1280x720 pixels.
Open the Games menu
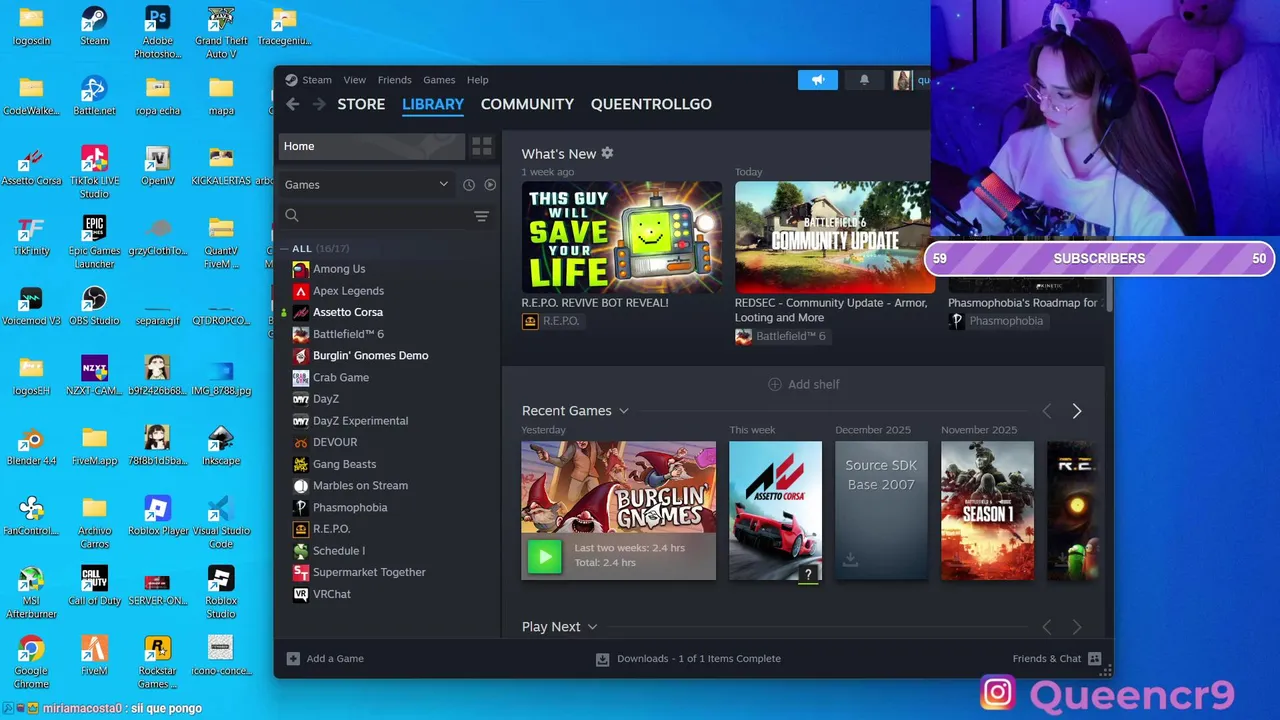(x=439, y=80)
